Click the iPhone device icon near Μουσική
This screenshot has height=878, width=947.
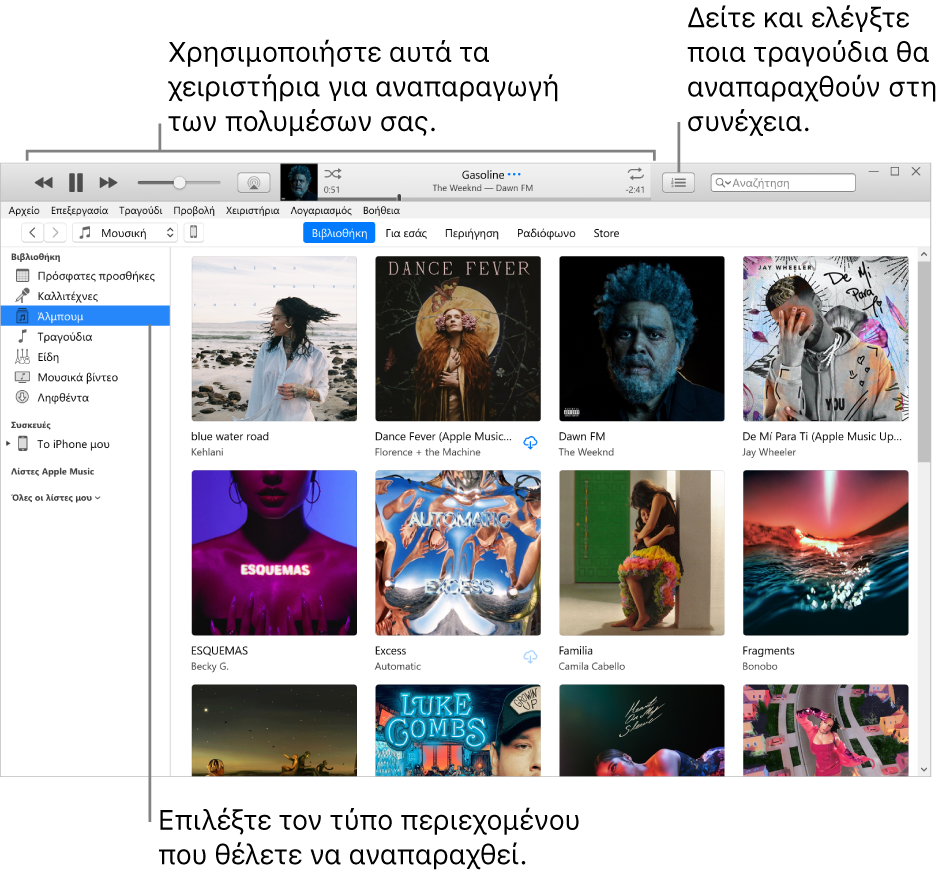point(191,232)
